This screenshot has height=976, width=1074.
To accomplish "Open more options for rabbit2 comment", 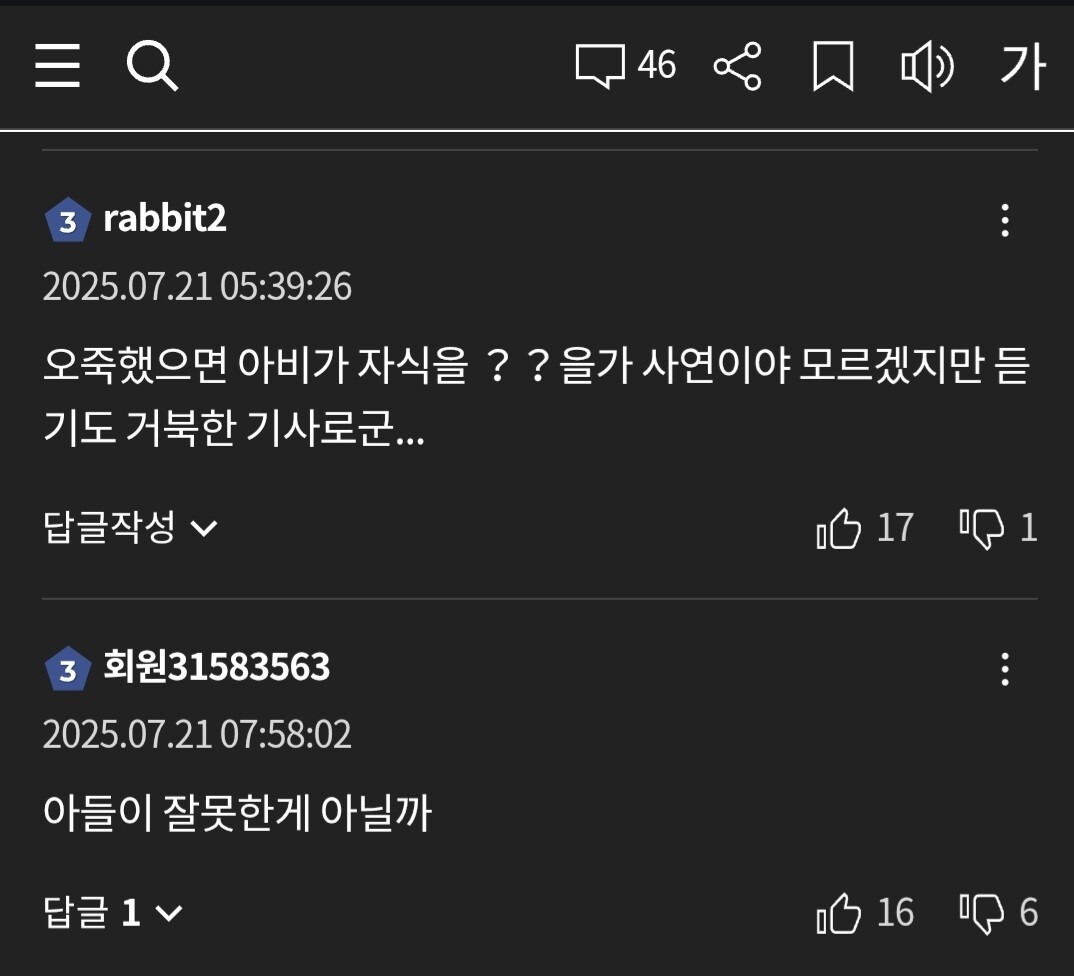I will (x=1005, y=220).
